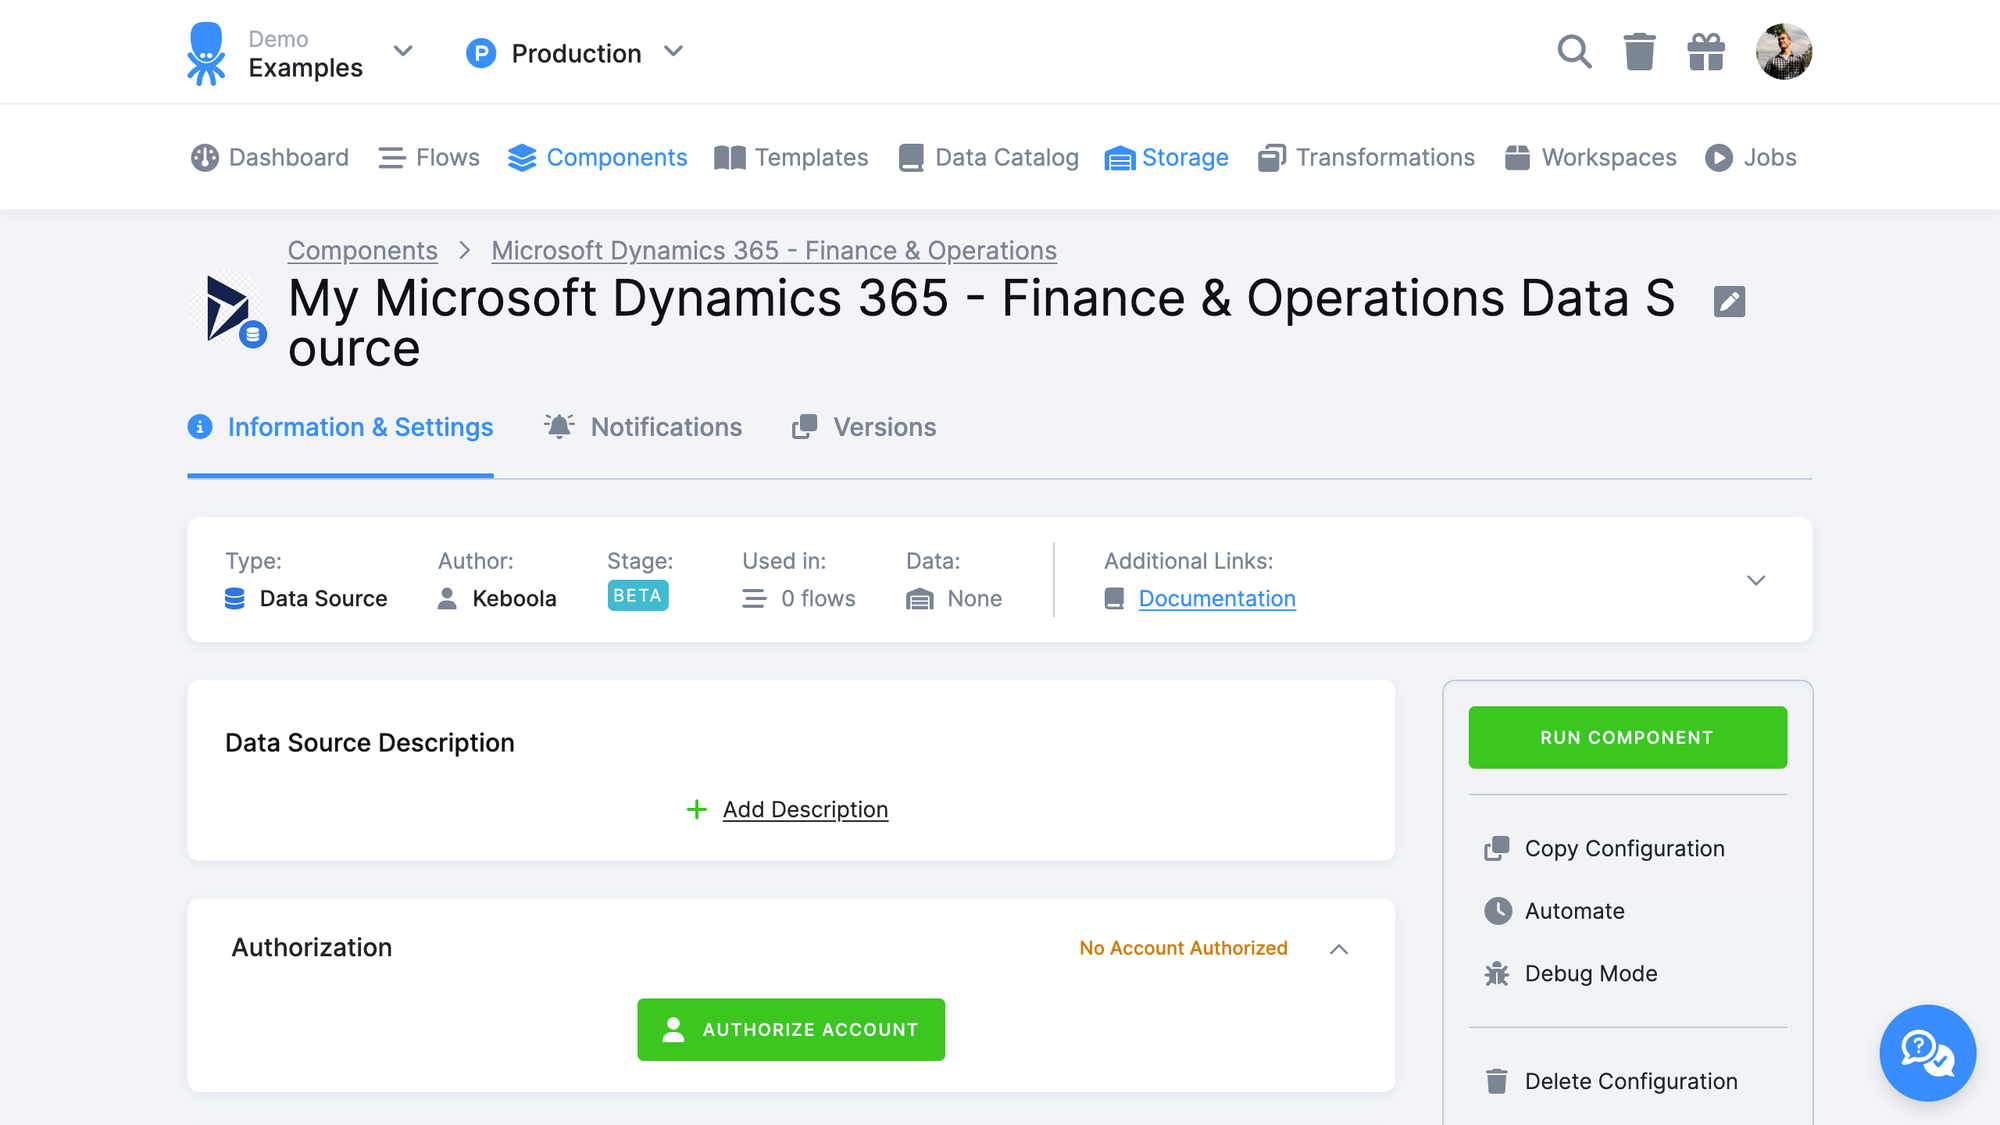Click the gift icon for new features

(1706, 51)
